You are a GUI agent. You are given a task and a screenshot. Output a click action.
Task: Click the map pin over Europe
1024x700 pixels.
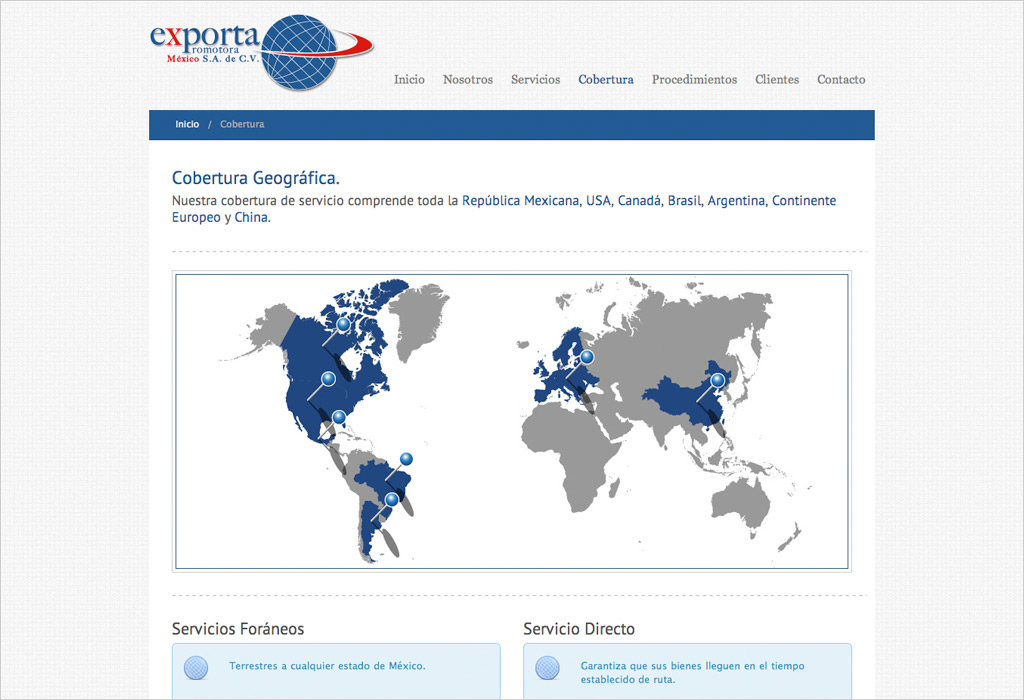587,357
